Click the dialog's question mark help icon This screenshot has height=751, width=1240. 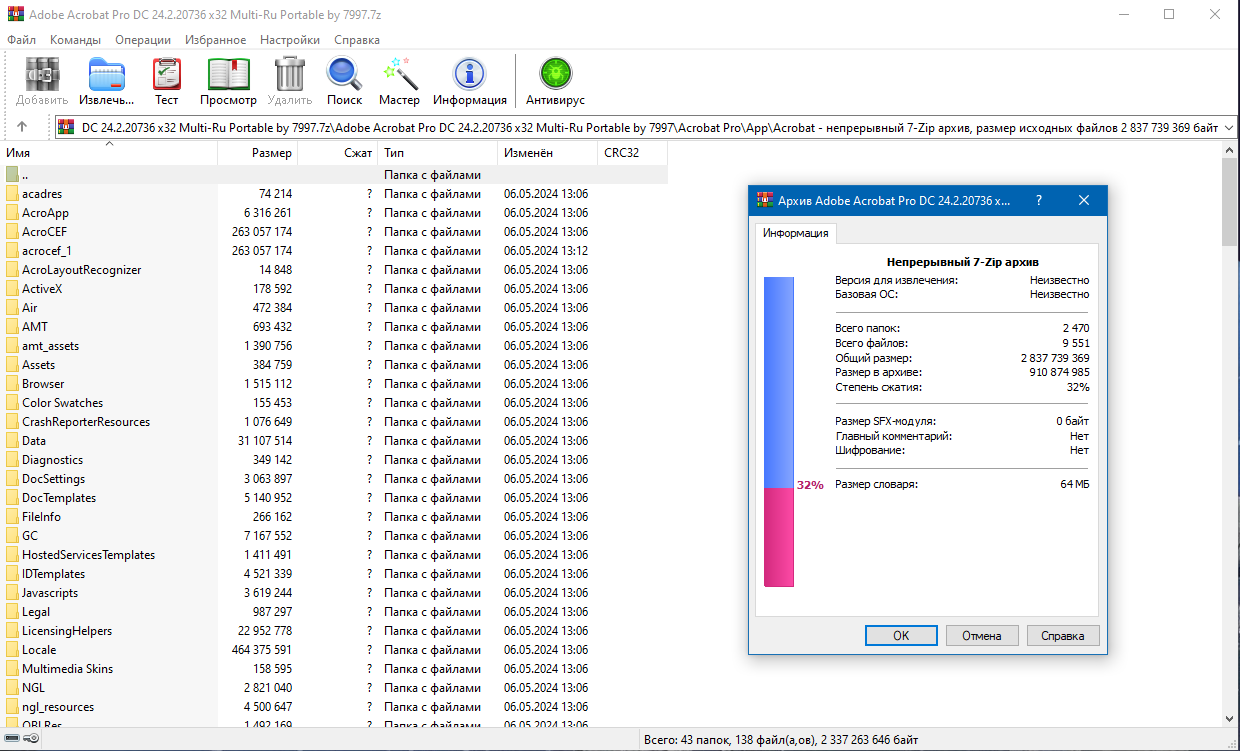[1038, 200]
